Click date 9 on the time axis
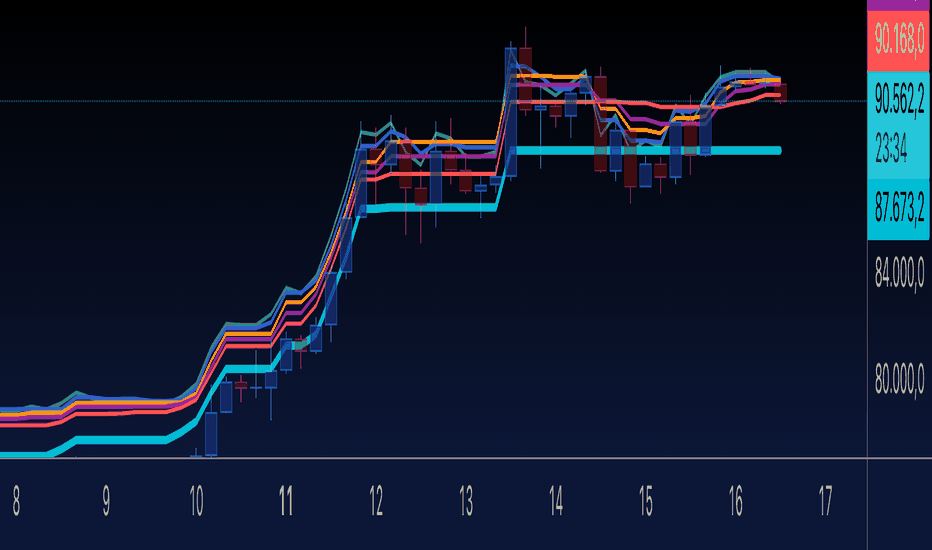Image resolution: width=932 pixels, height=550 pixels. 106,501
